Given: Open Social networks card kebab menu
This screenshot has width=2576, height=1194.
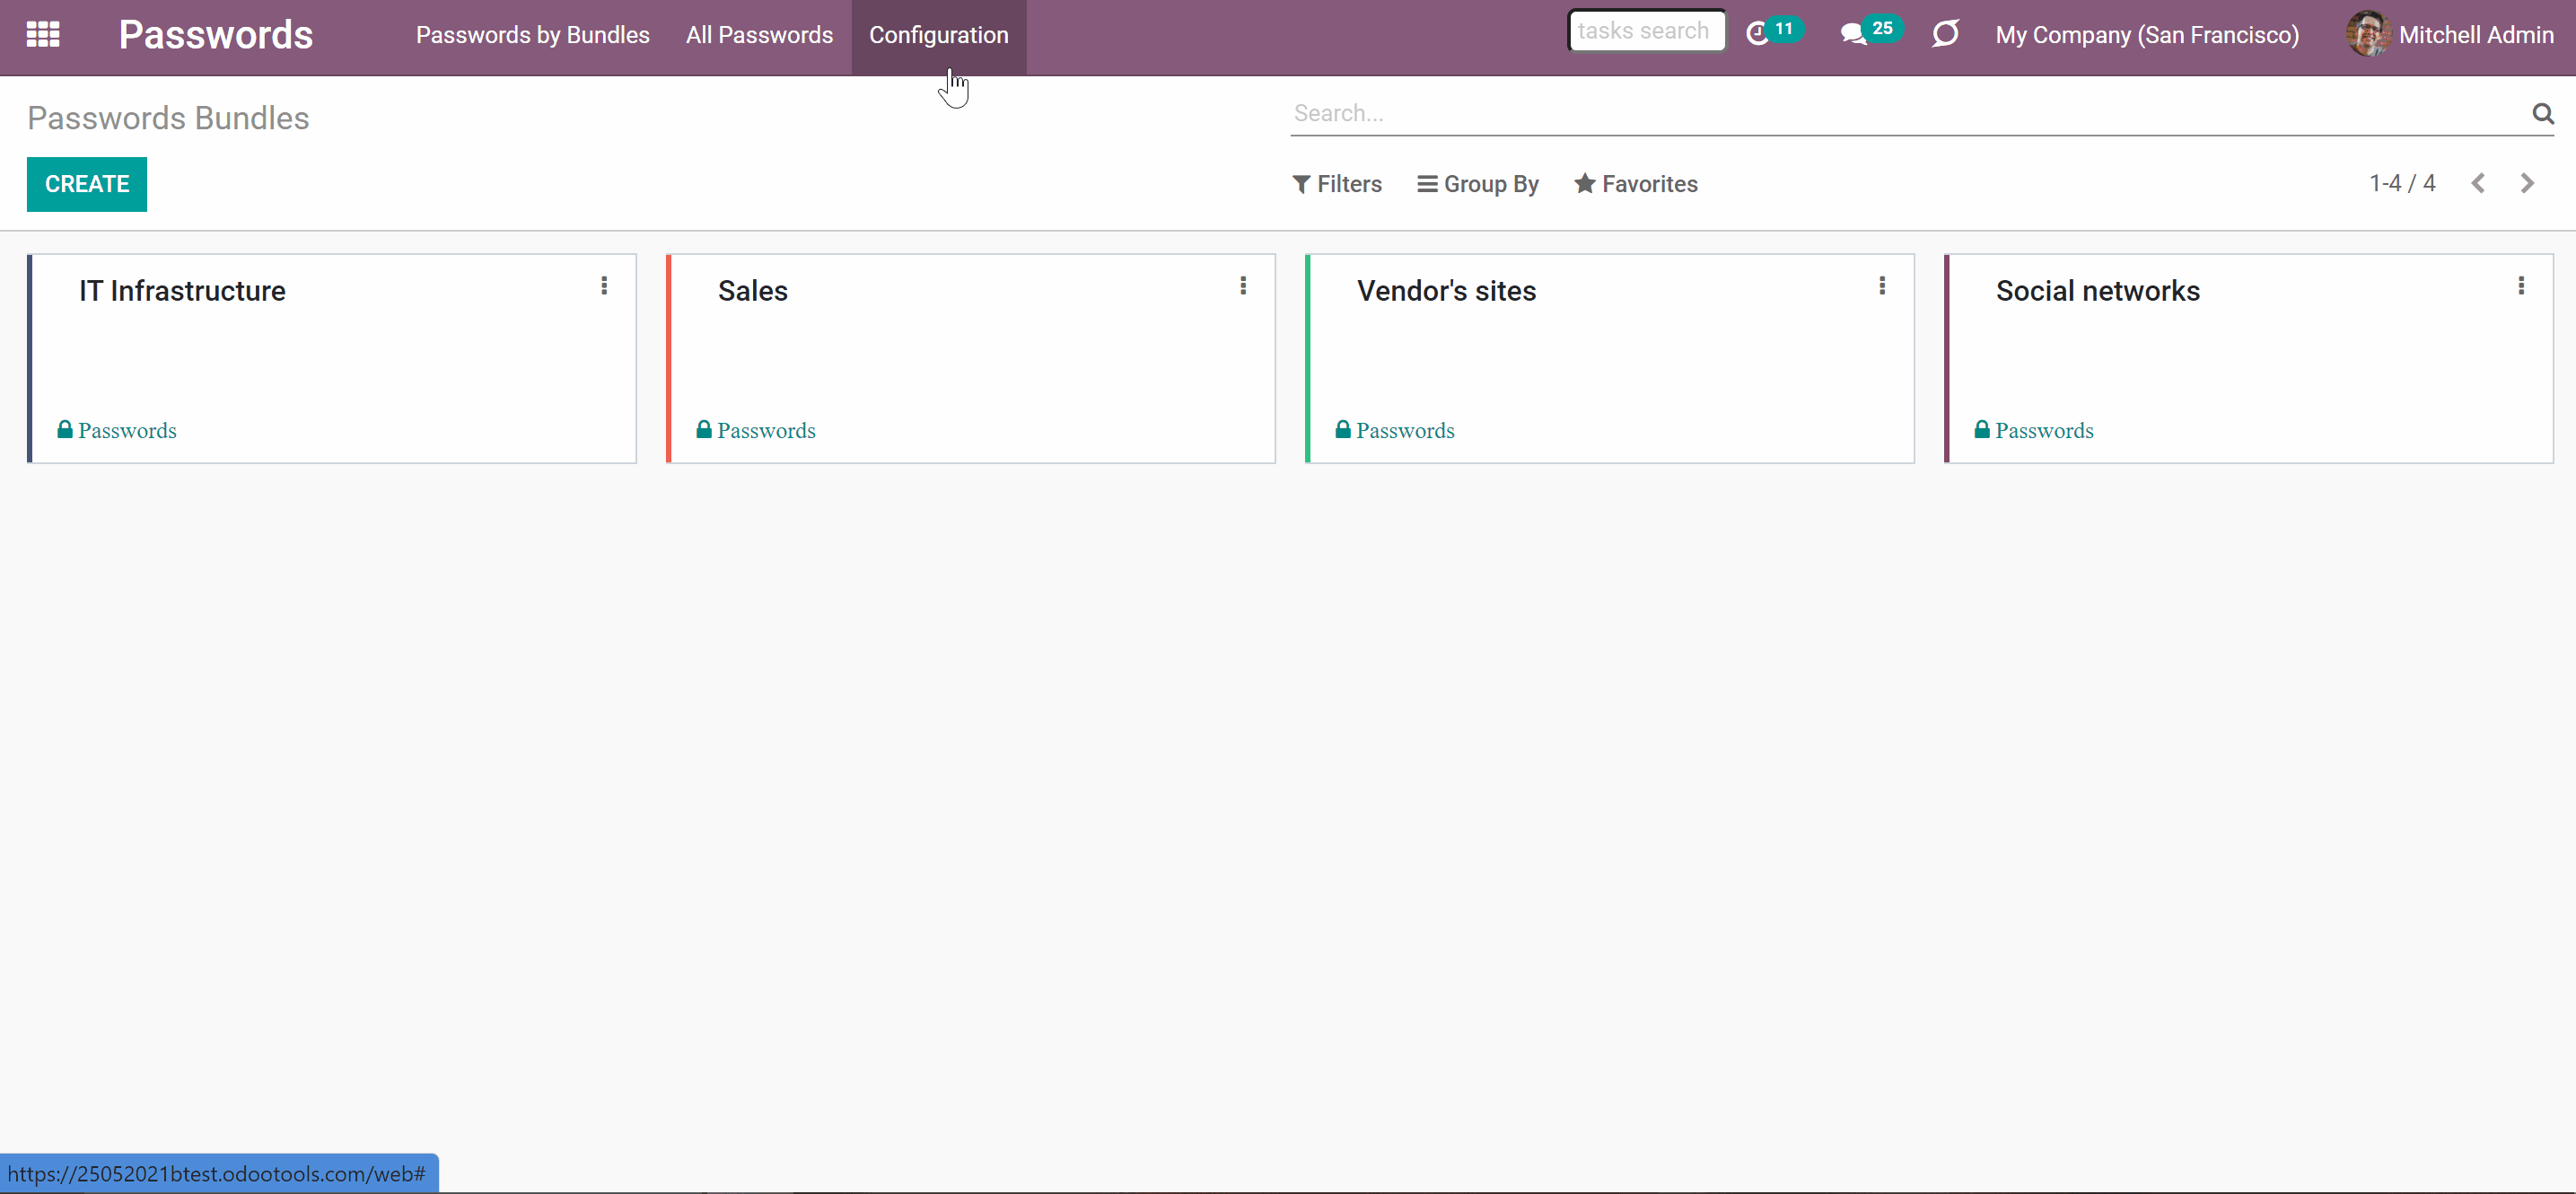Looking at the screenshot, I should pyautogui.click(x=2521, y=286).
